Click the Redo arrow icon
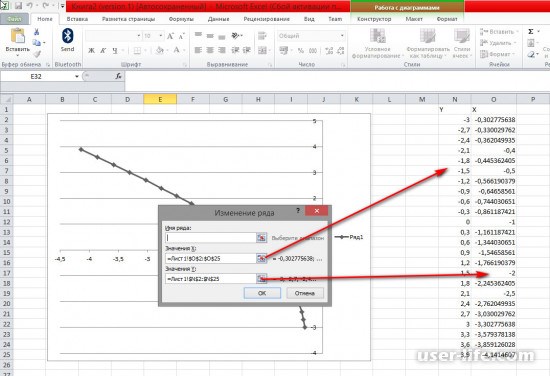Viewport: 550px width, 376px height. pyautogui.click(x=46, y=6)
